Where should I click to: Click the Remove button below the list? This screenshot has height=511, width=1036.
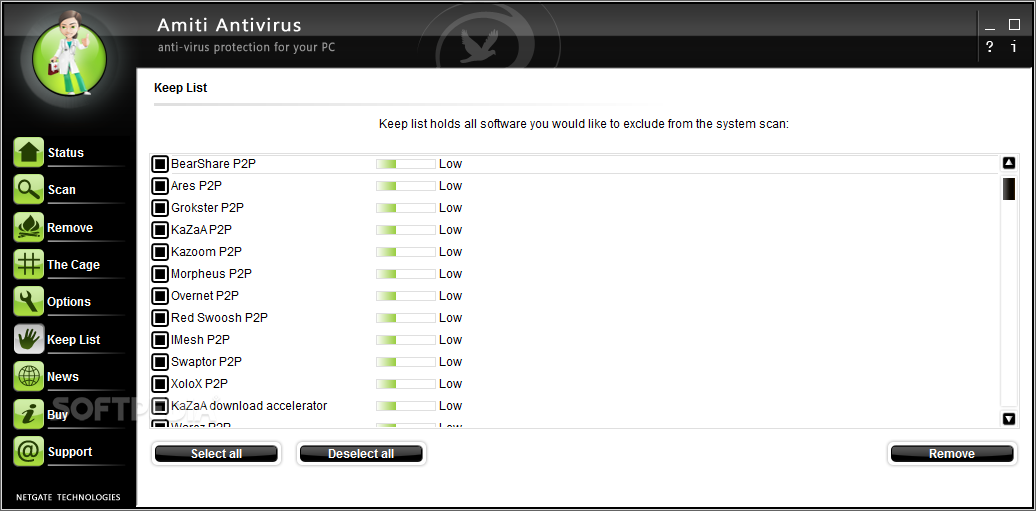coord(951,453)
